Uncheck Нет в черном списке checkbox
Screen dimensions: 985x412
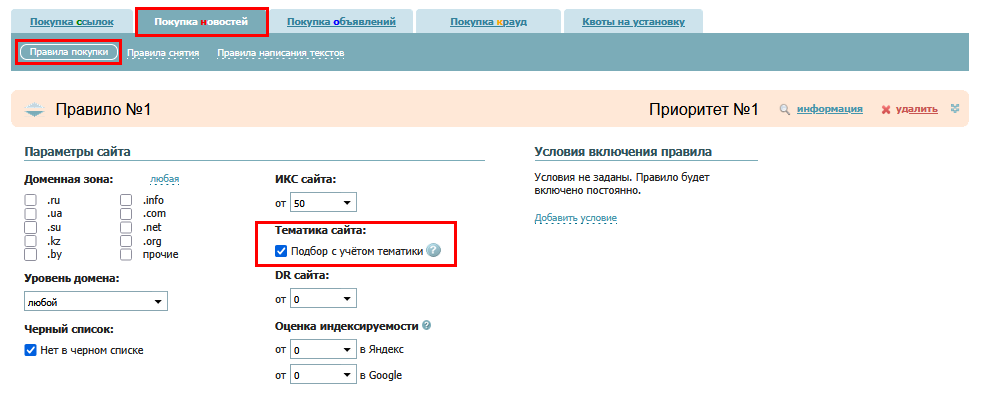coord(30,350)
